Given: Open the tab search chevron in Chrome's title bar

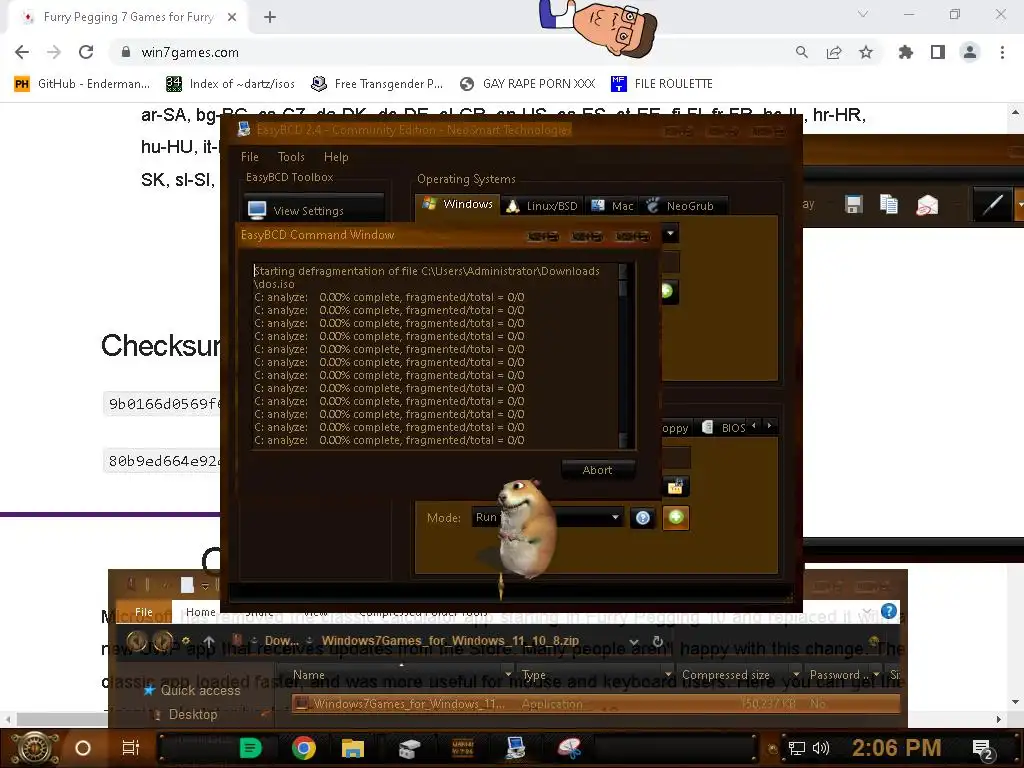Looking at the screenshot, I should 863,14.
